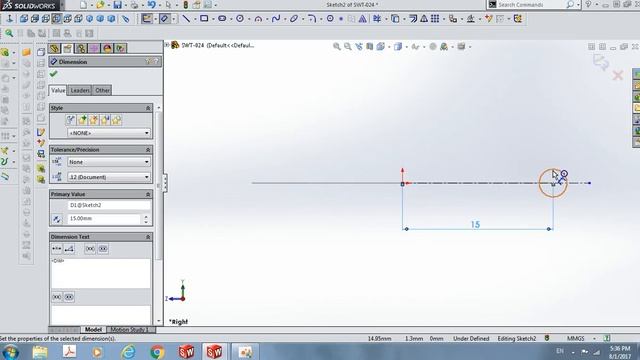The width and height of the screenshot is (640, 360).
Task: Open File Explorer from taskbar
Action: click(x=40, y=352)
